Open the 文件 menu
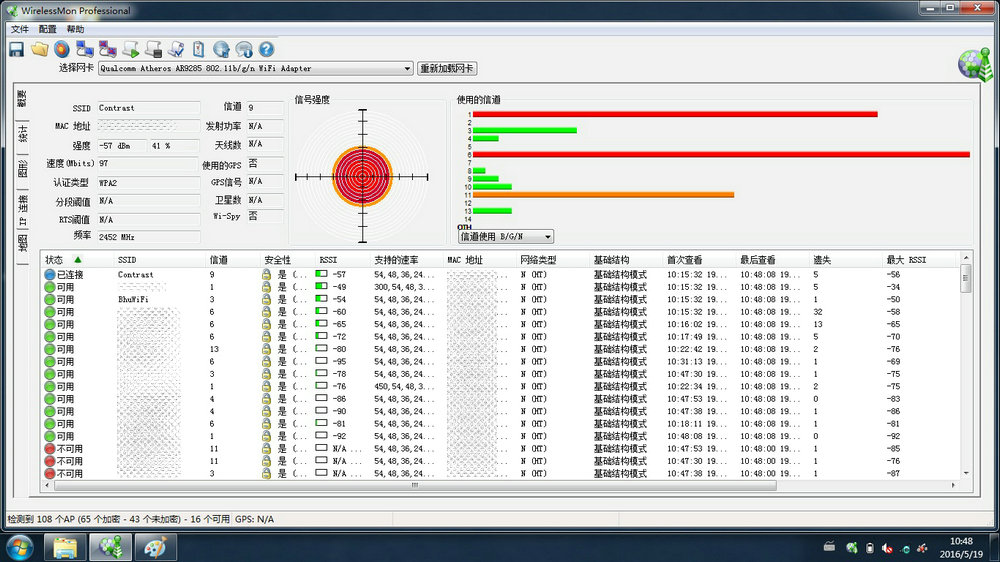1000x562 pixels. point(20,29)
